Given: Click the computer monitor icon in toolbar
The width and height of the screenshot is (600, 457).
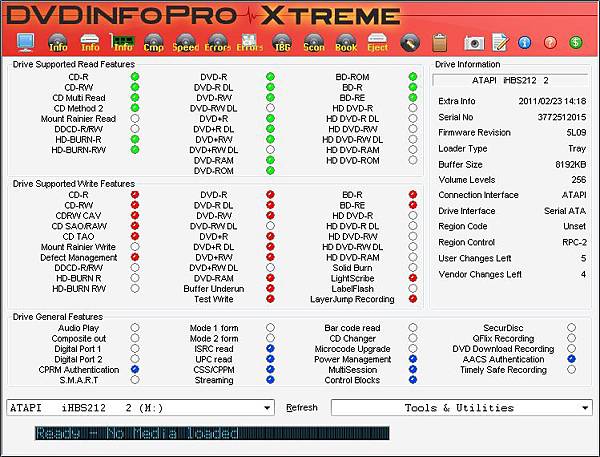Looking at the screenshot, I should click(25, 42).
